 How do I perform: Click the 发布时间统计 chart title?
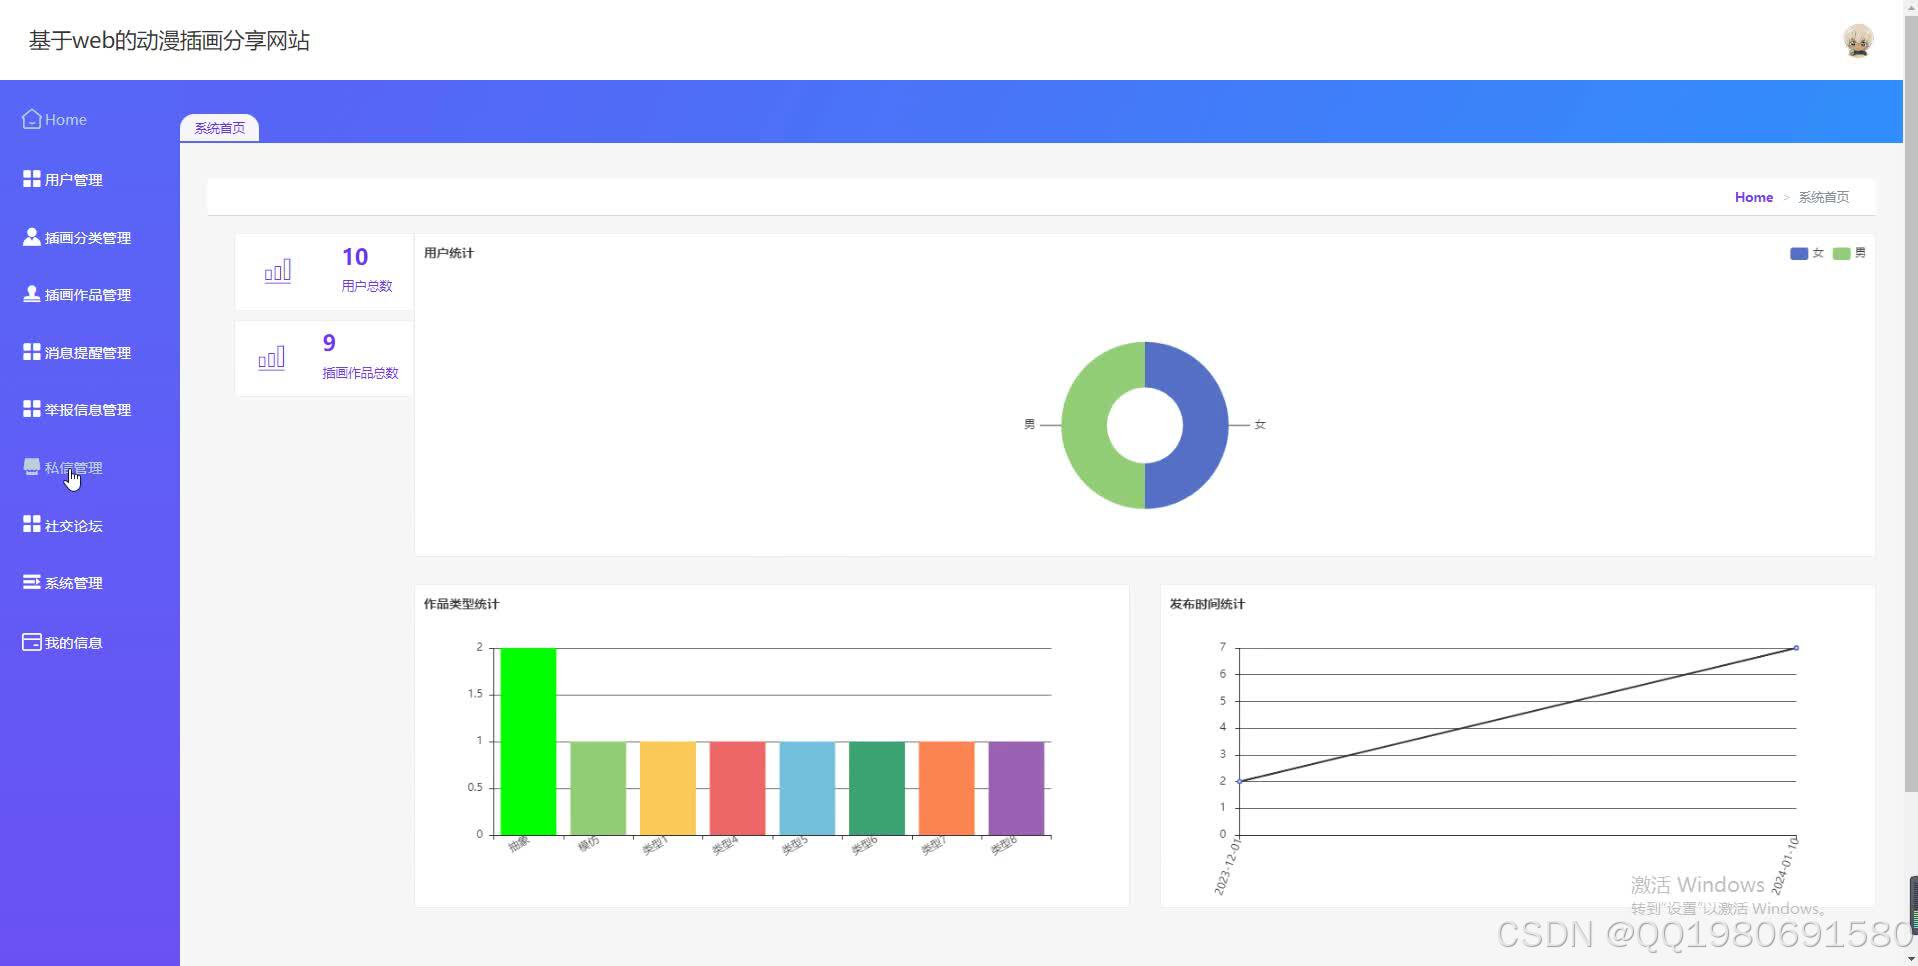[1207, 604]
